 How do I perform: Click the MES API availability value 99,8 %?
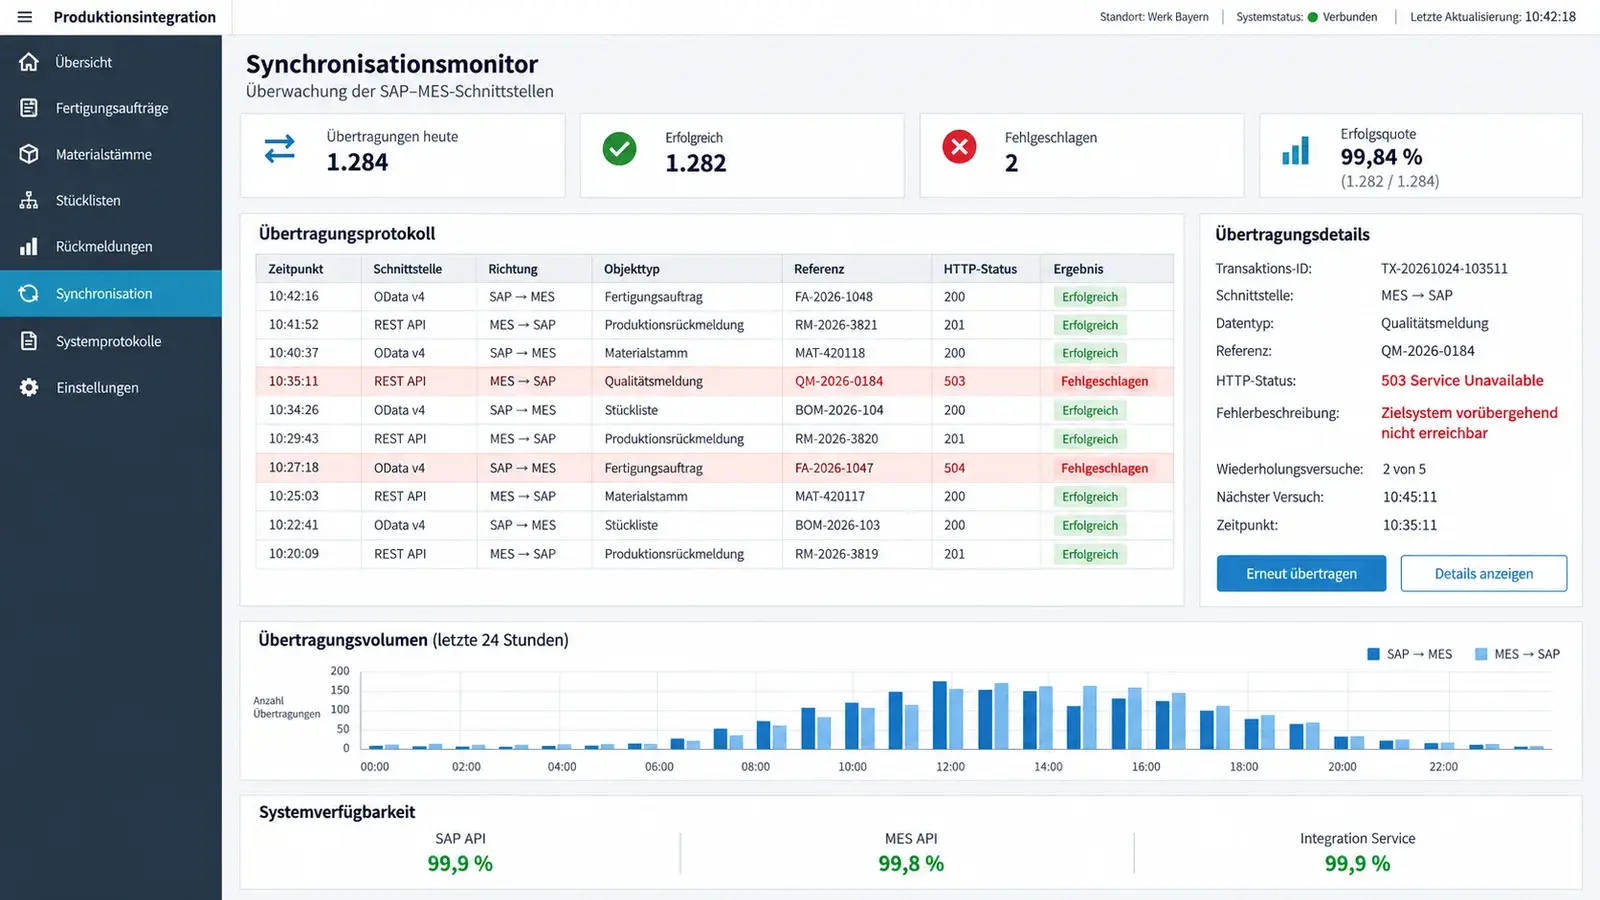click(911, 864)
